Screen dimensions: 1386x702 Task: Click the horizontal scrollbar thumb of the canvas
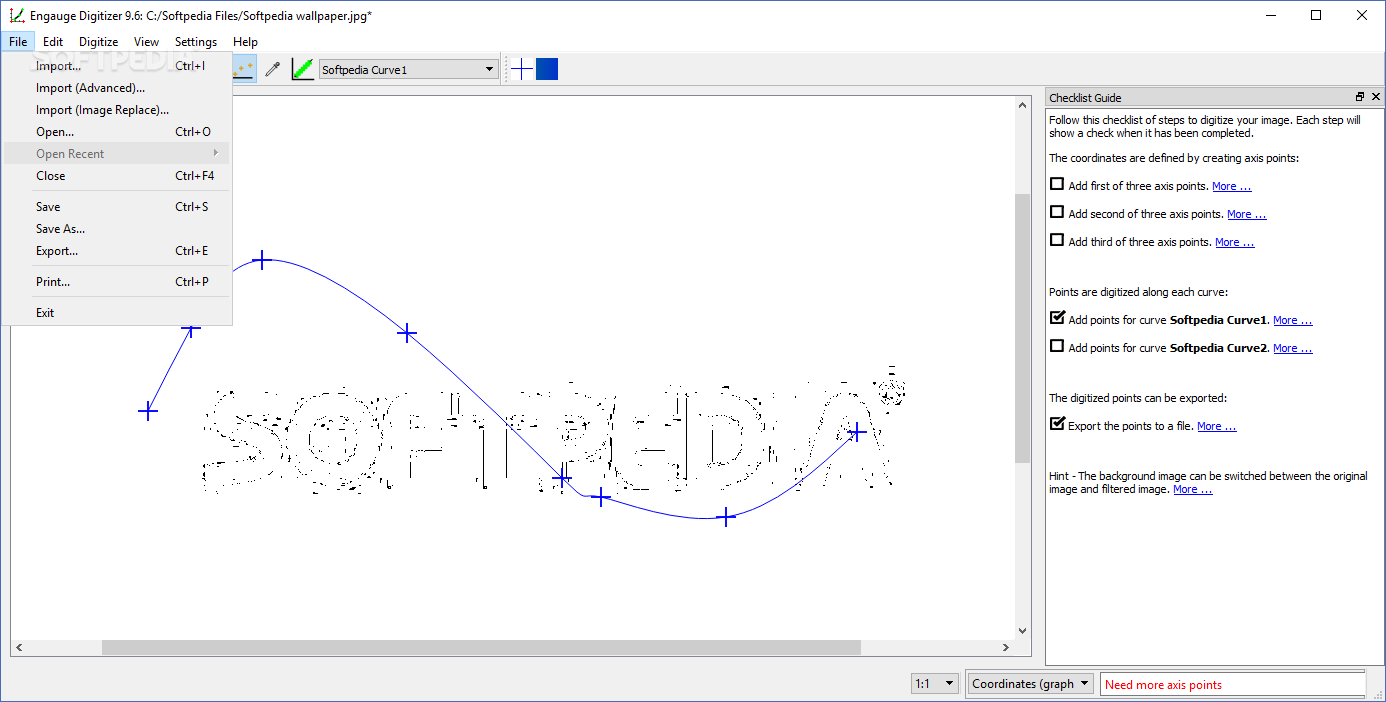[481, 647]
